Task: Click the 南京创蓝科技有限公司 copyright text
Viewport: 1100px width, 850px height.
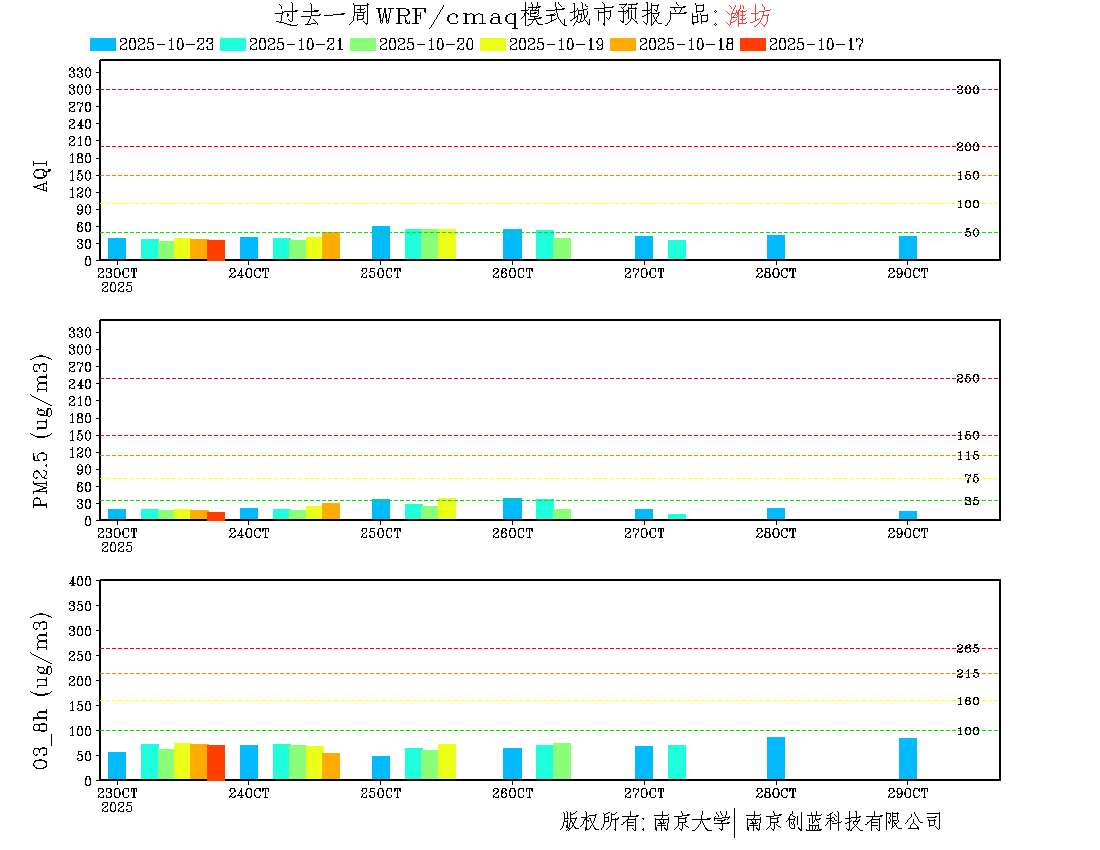Action: point(843,822)
